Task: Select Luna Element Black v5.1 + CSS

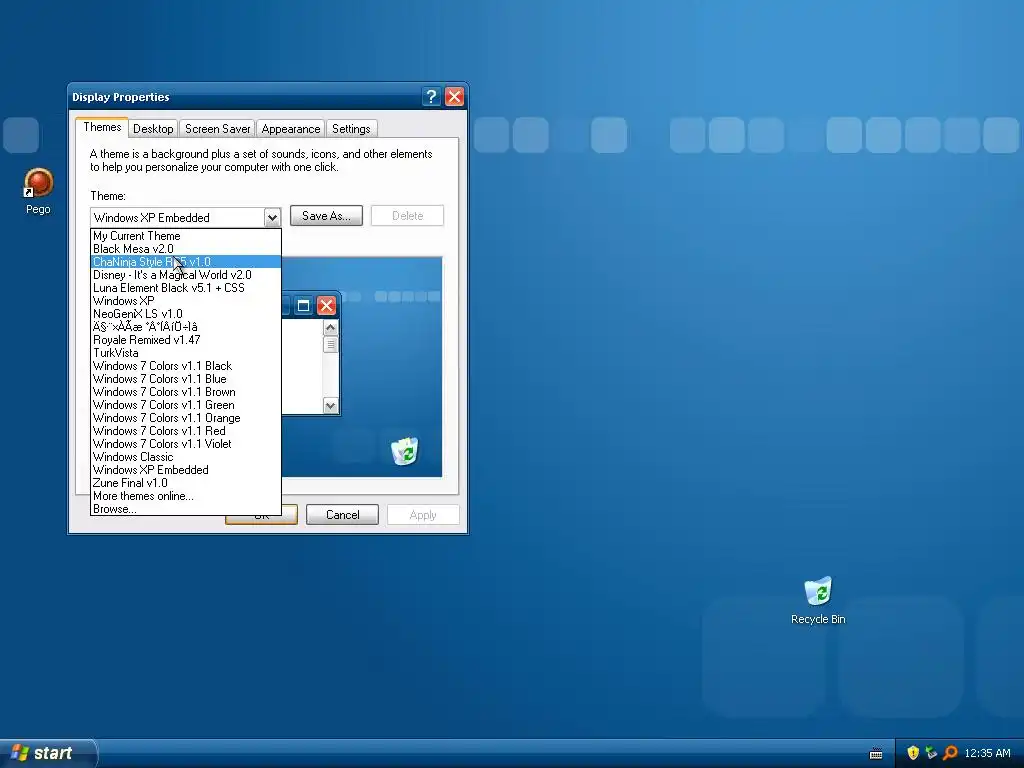Action: coord(185,288)
